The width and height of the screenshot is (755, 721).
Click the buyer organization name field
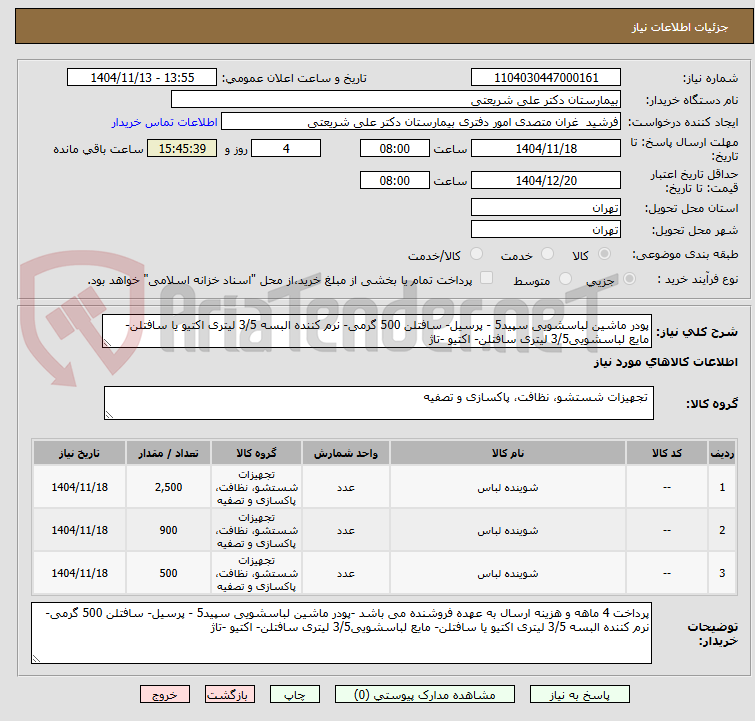[396, 100]
